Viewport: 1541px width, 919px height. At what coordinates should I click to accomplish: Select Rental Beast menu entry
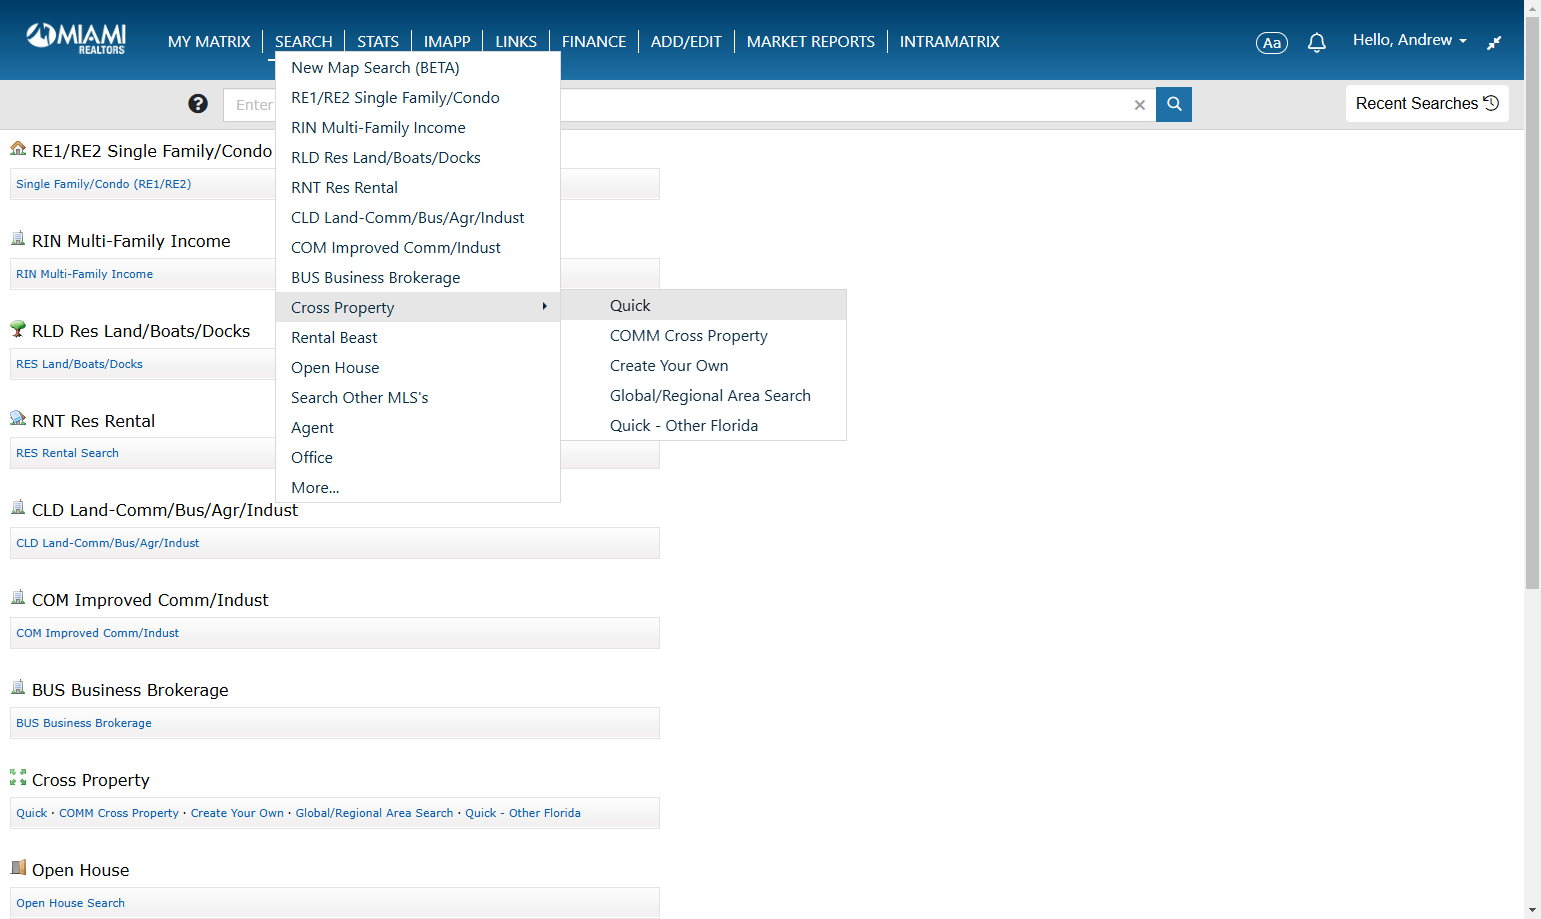pyautogui.click(x=417, y=337)
